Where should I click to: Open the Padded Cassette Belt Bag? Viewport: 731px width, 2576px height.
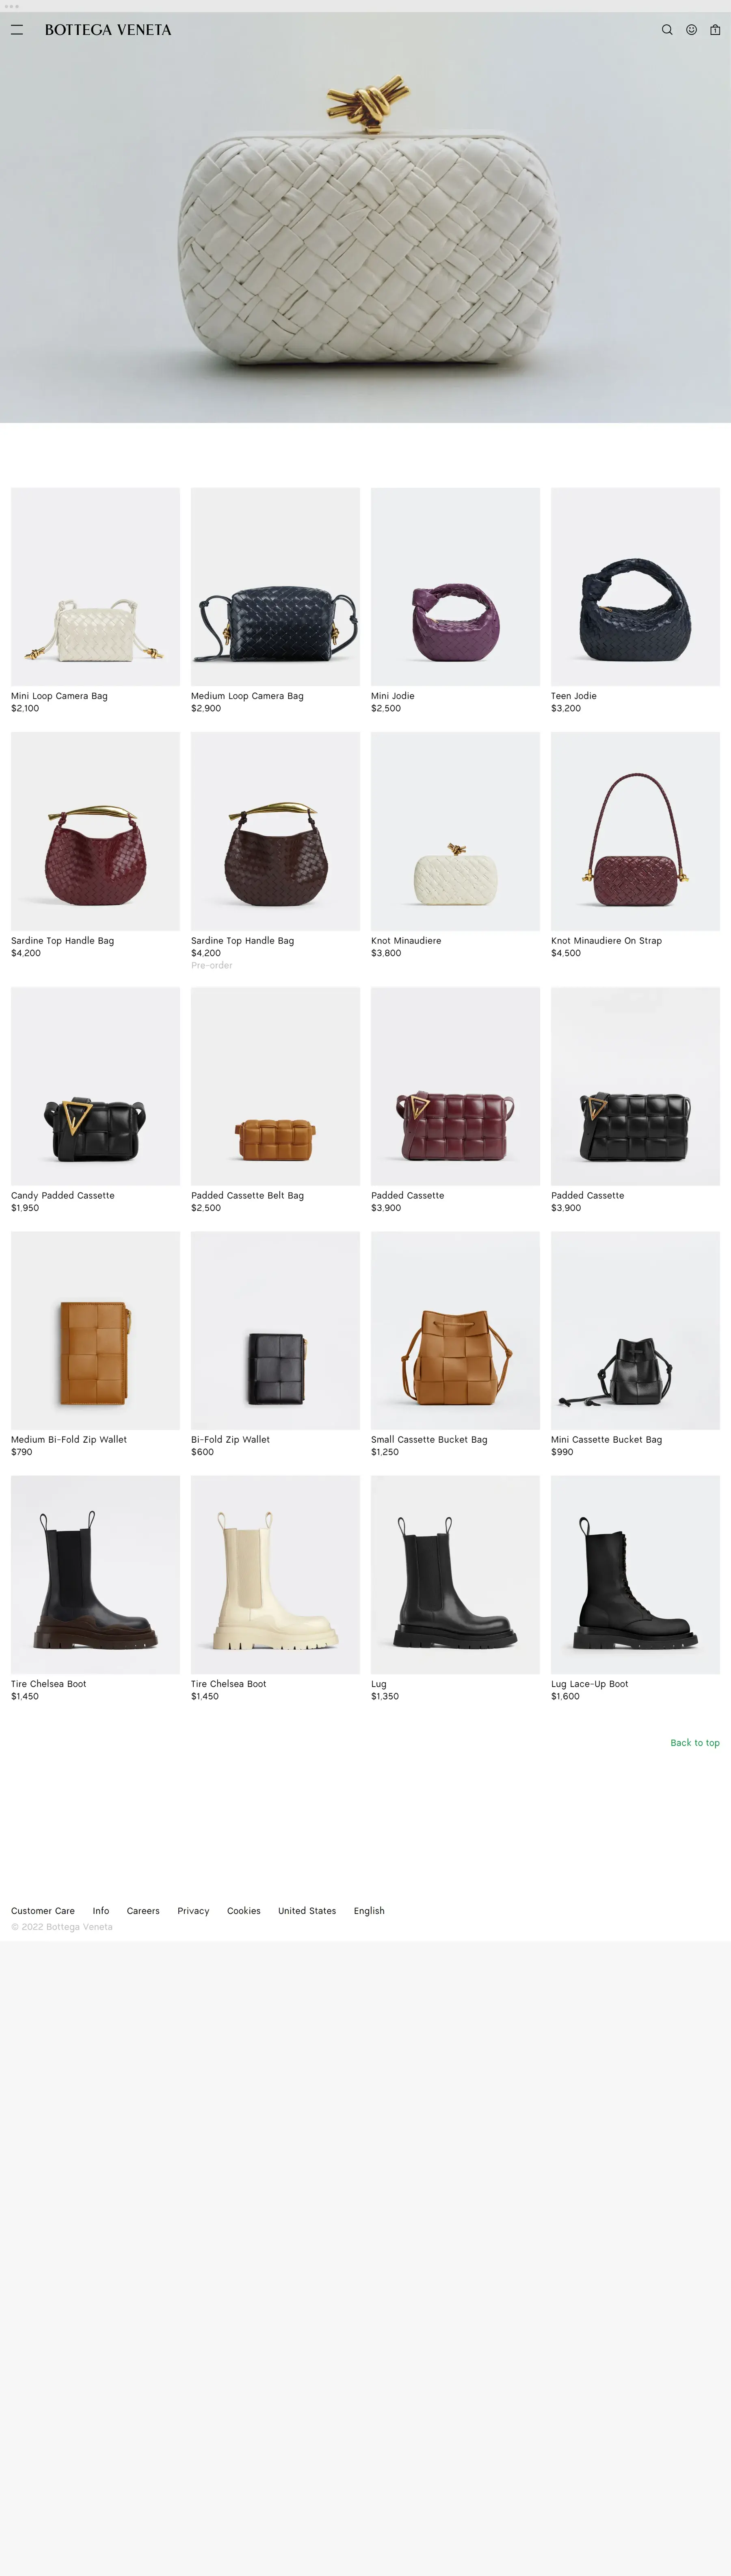coord(275,1086)
